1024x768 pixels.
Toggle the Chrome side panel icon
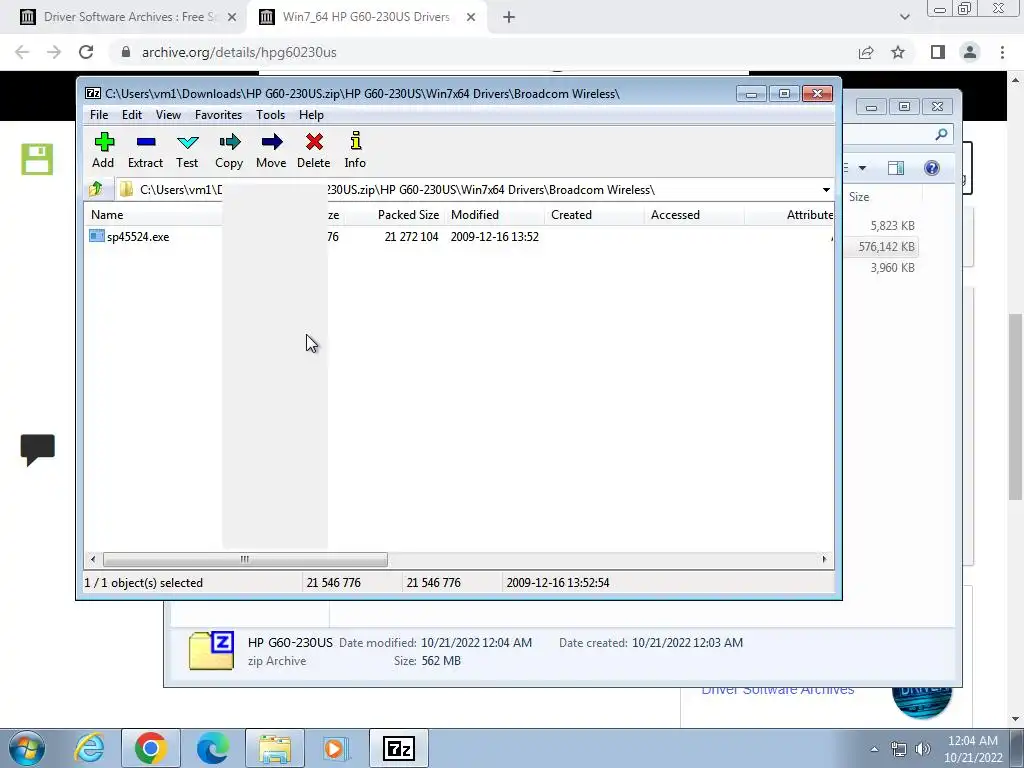pos(938,52)
